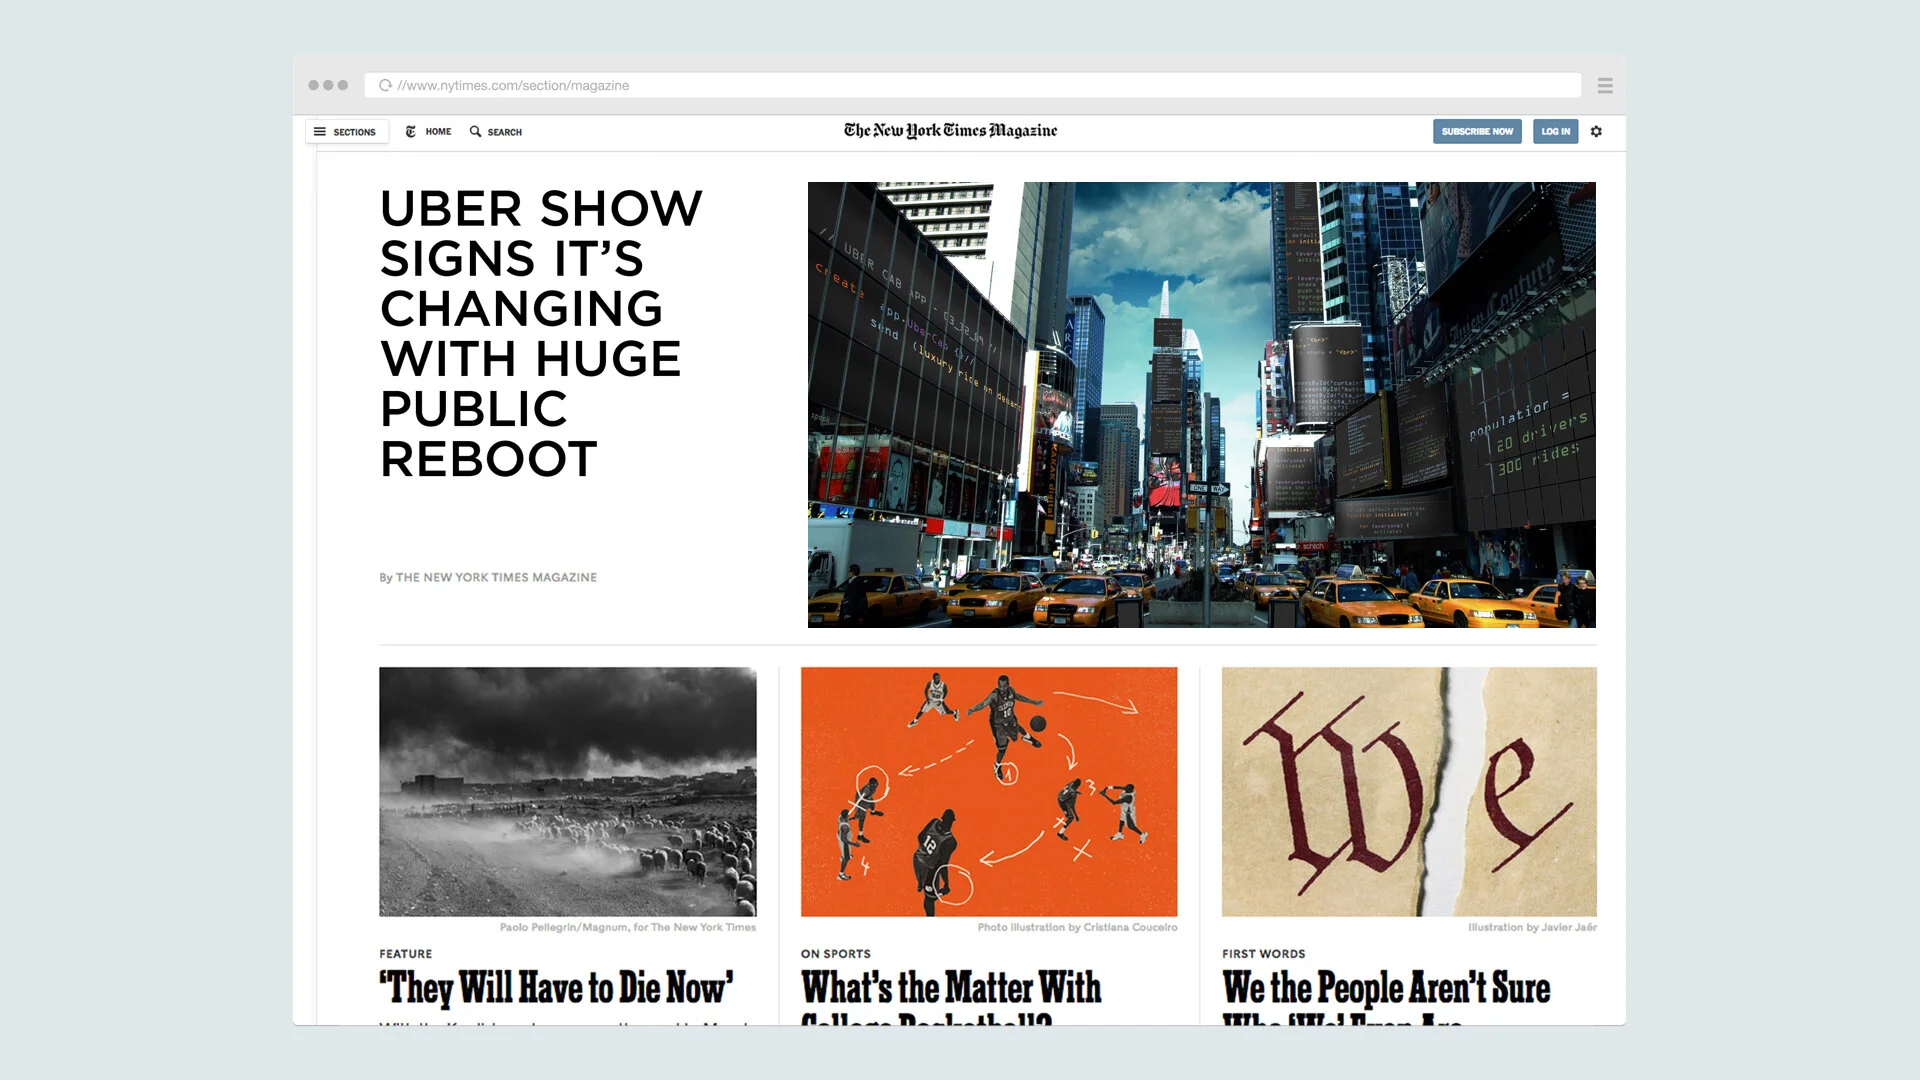This screenshot has height=1080, width=1920.
Task: Open the Times Square taxi hero image
Action: (x=1201, y=404)
